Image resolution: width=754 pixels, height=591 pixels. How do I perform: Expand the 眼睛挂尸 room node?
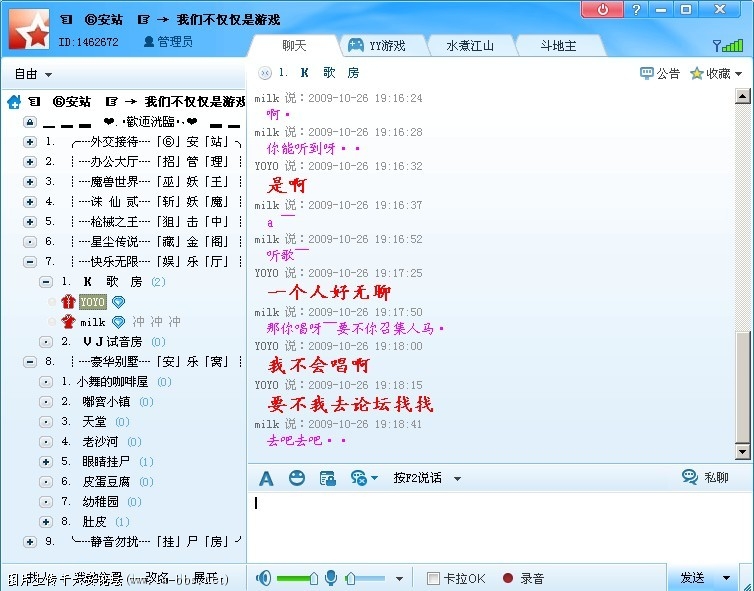(46, 462)
